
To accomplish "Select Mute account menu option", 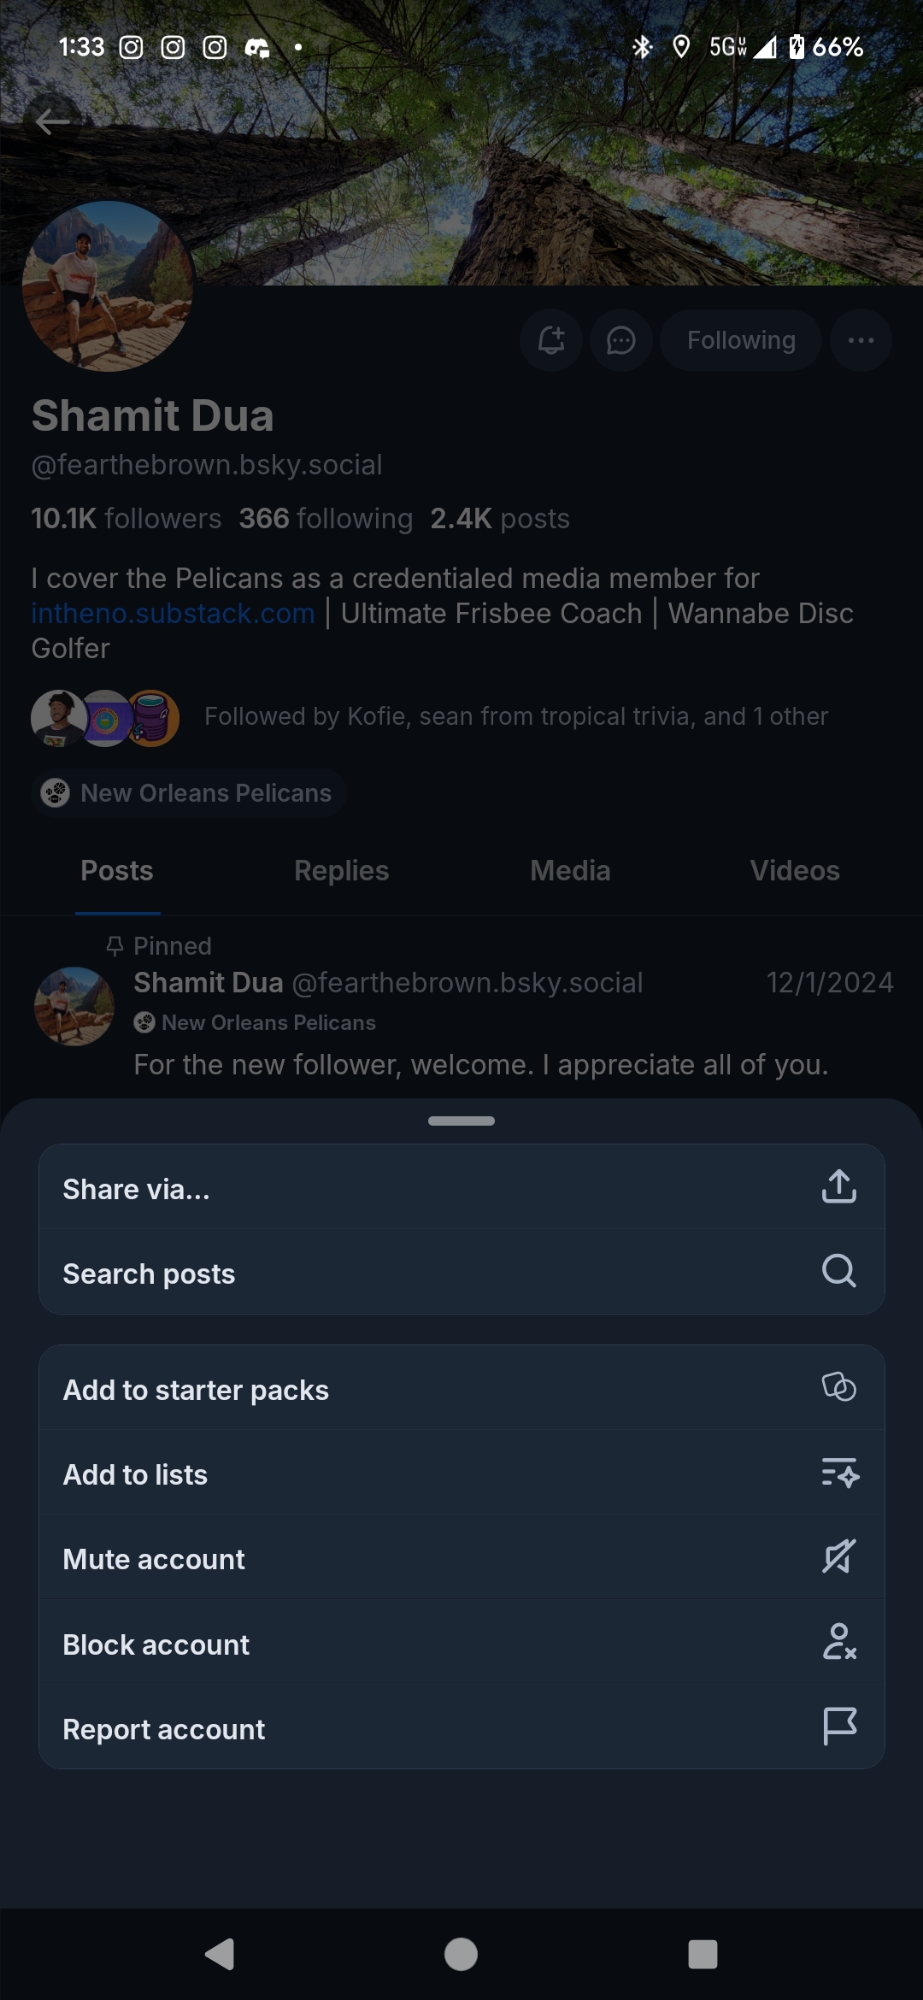I will point(154,1559).
